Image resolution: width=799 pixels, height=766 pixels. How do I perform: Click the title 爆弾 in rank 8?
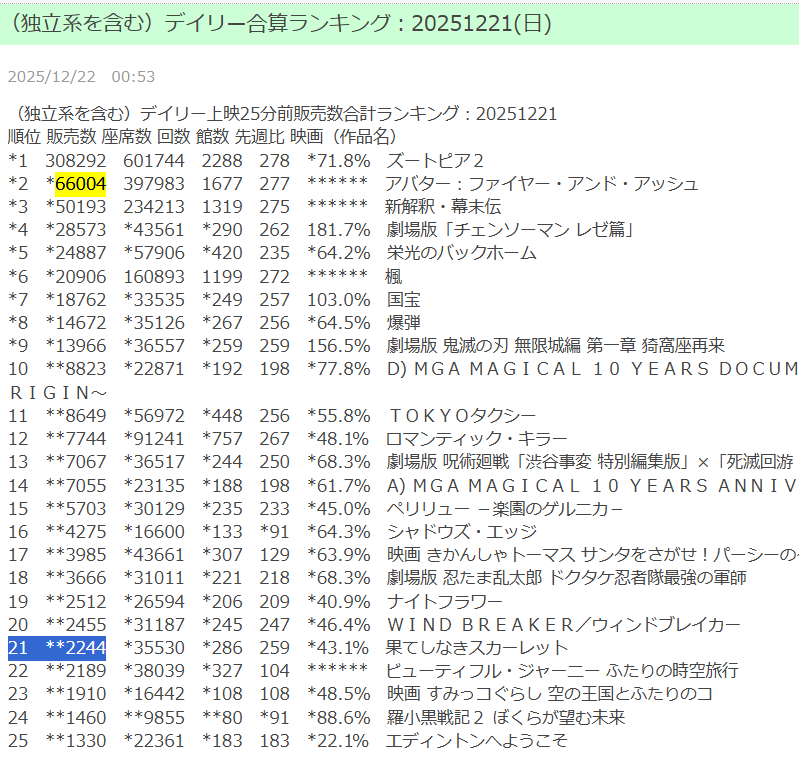(404, 323)
